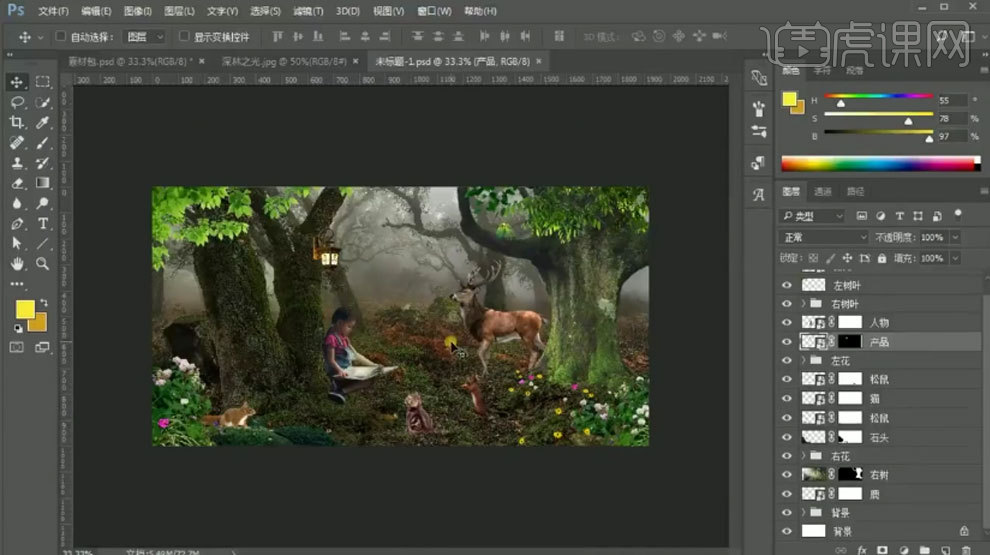
Task: Toggle Quick Mask mode
Action: pos(17,347)
